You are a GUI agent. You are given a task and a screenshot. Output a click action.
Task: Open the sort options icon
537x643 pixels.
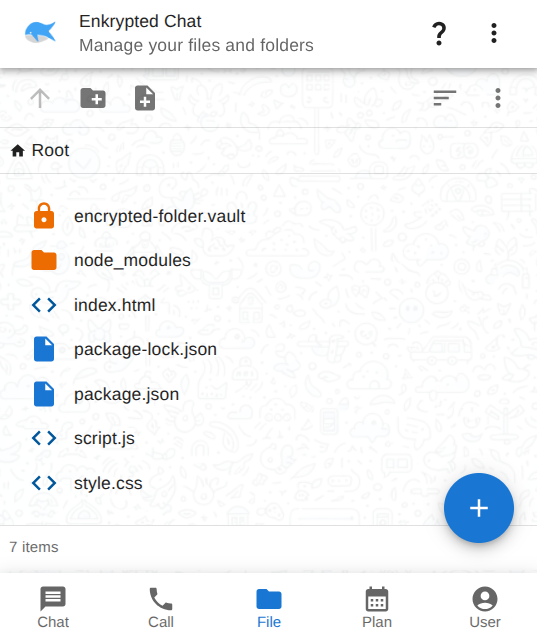tap(445, 98)
